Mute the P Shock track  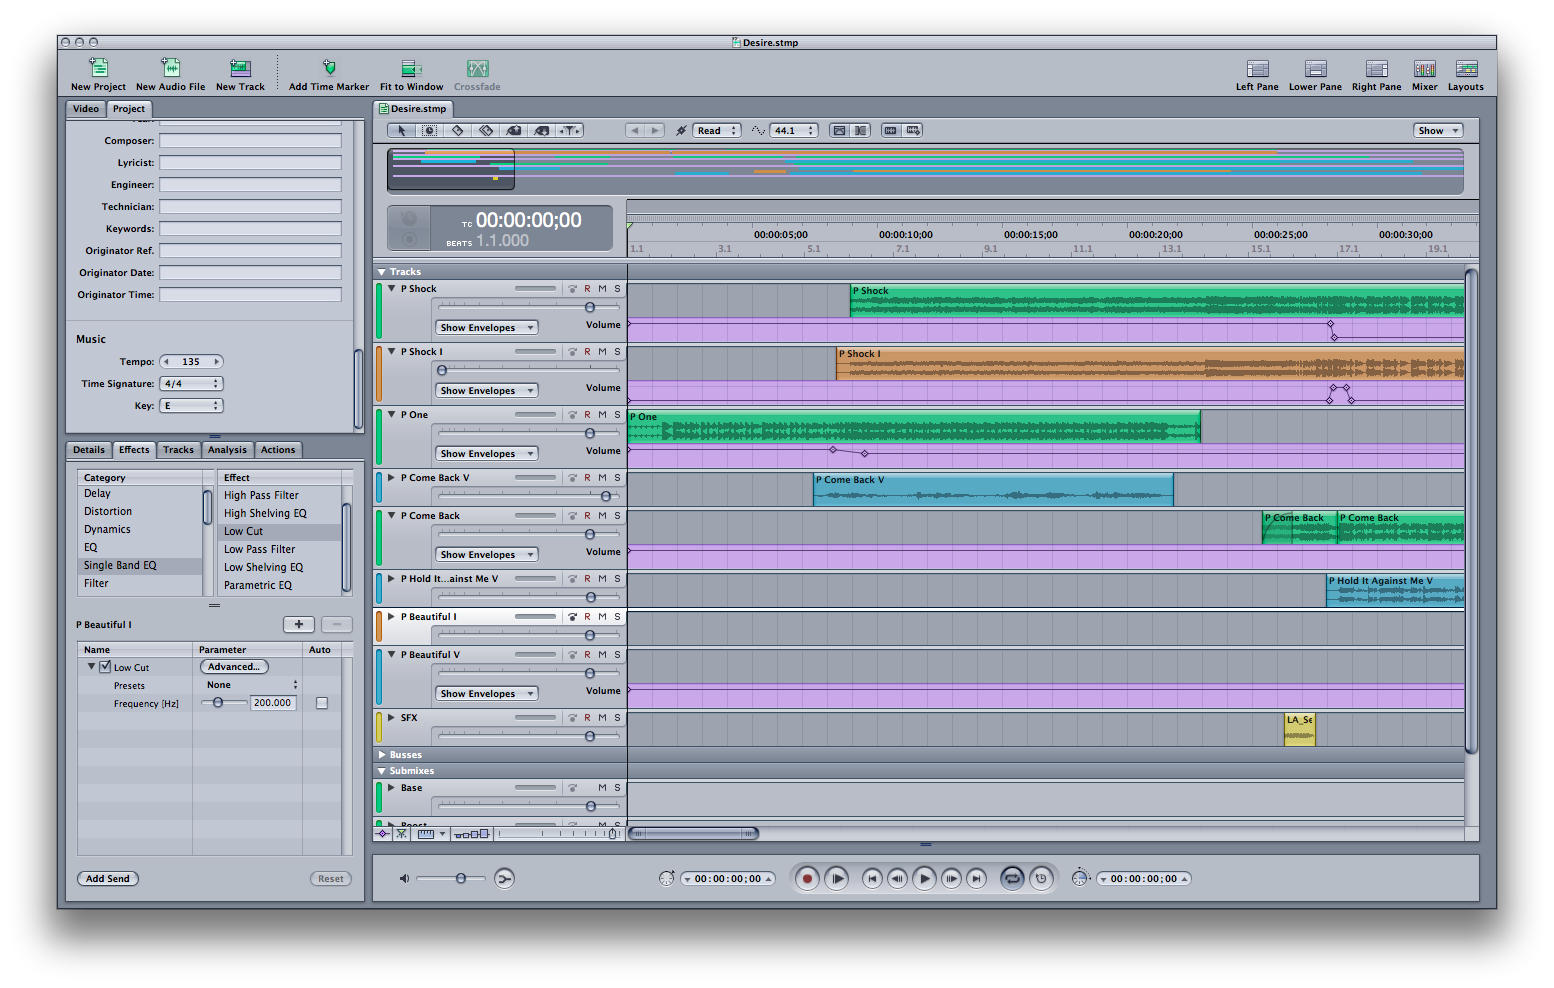(x=602, y=289)
